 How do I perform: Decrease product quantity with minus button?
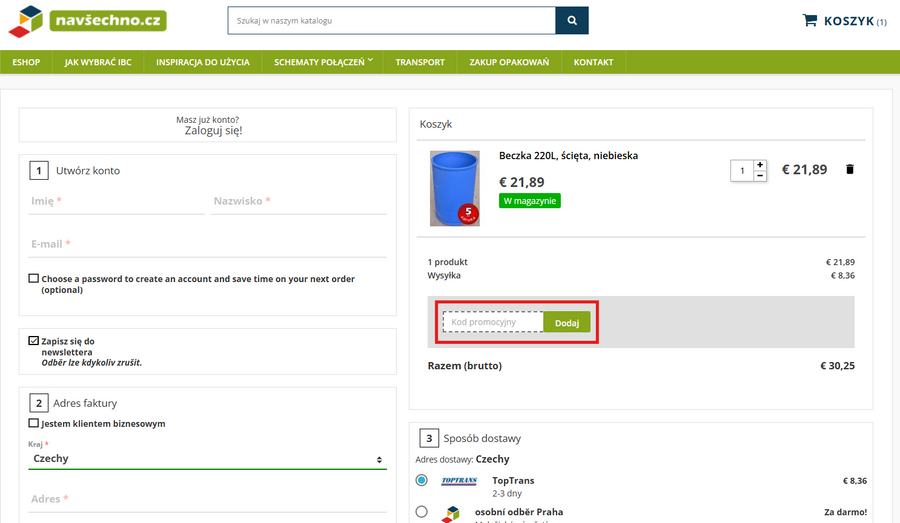coord(760,176)
